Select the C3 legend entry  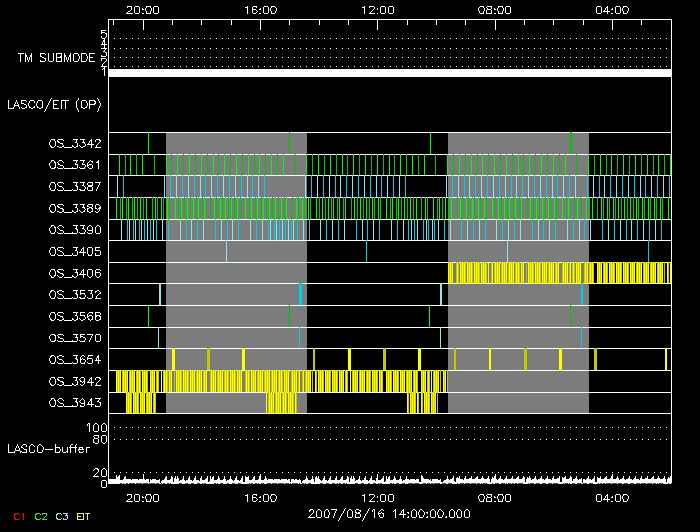[62, 516]
